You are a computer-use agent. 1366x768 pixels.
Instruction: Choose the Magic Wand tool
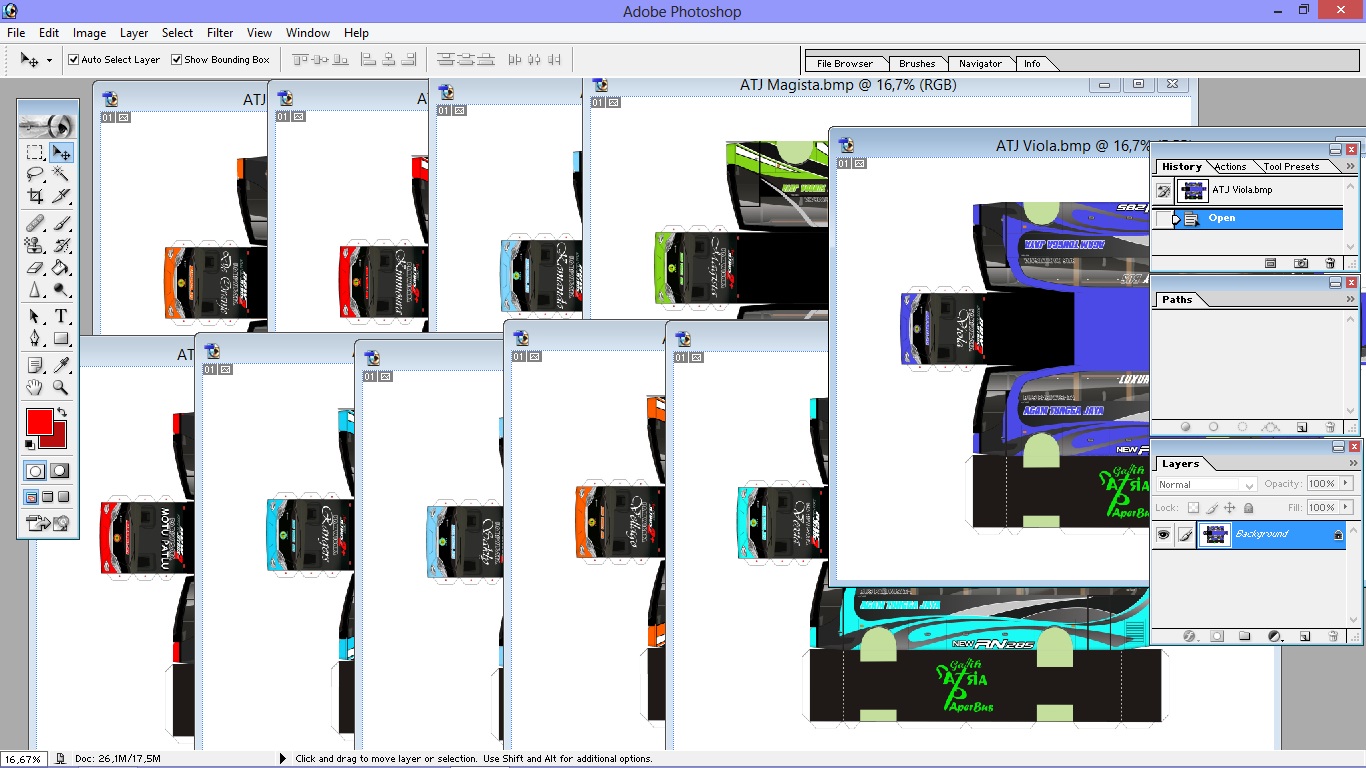(x=61, y=174)
